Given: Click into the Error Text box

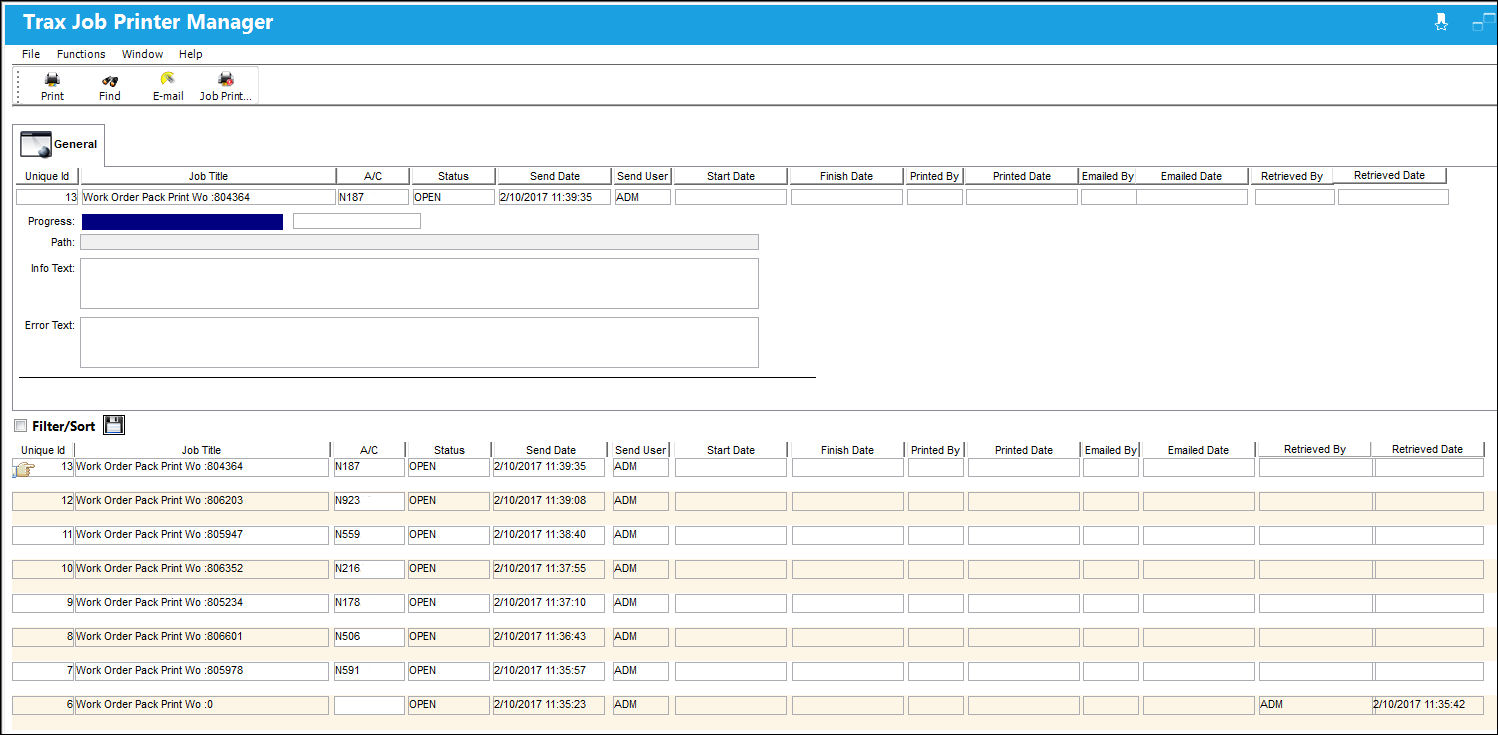Looking at the screenshot, I should 419,342.
